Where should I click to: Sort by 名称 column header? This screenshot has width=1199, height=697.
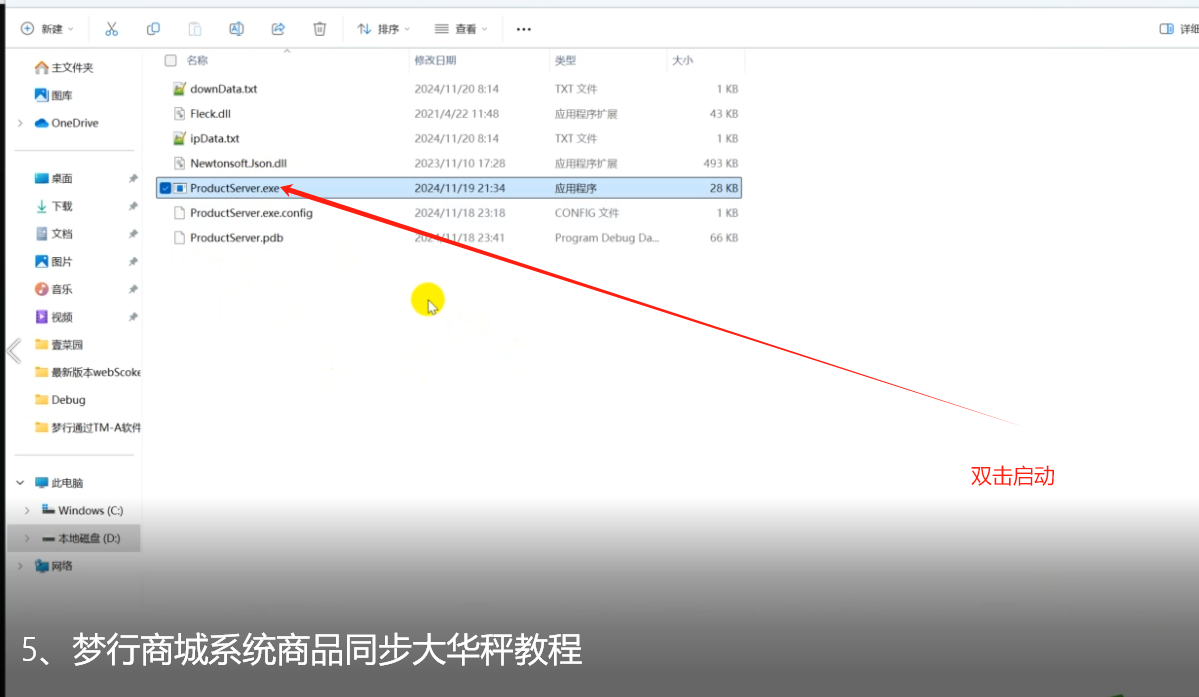pyautogui.click(x=197, y=60)
